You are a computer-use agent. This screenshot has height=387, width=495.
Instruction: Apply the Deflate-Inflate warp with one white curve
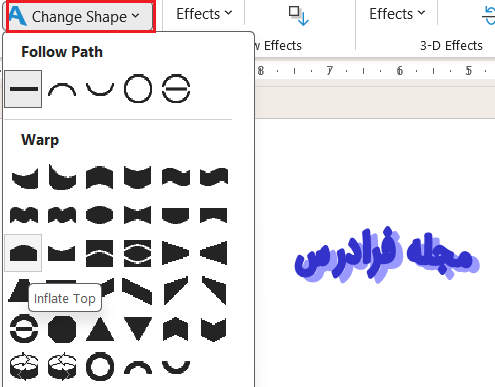point(100,253)
